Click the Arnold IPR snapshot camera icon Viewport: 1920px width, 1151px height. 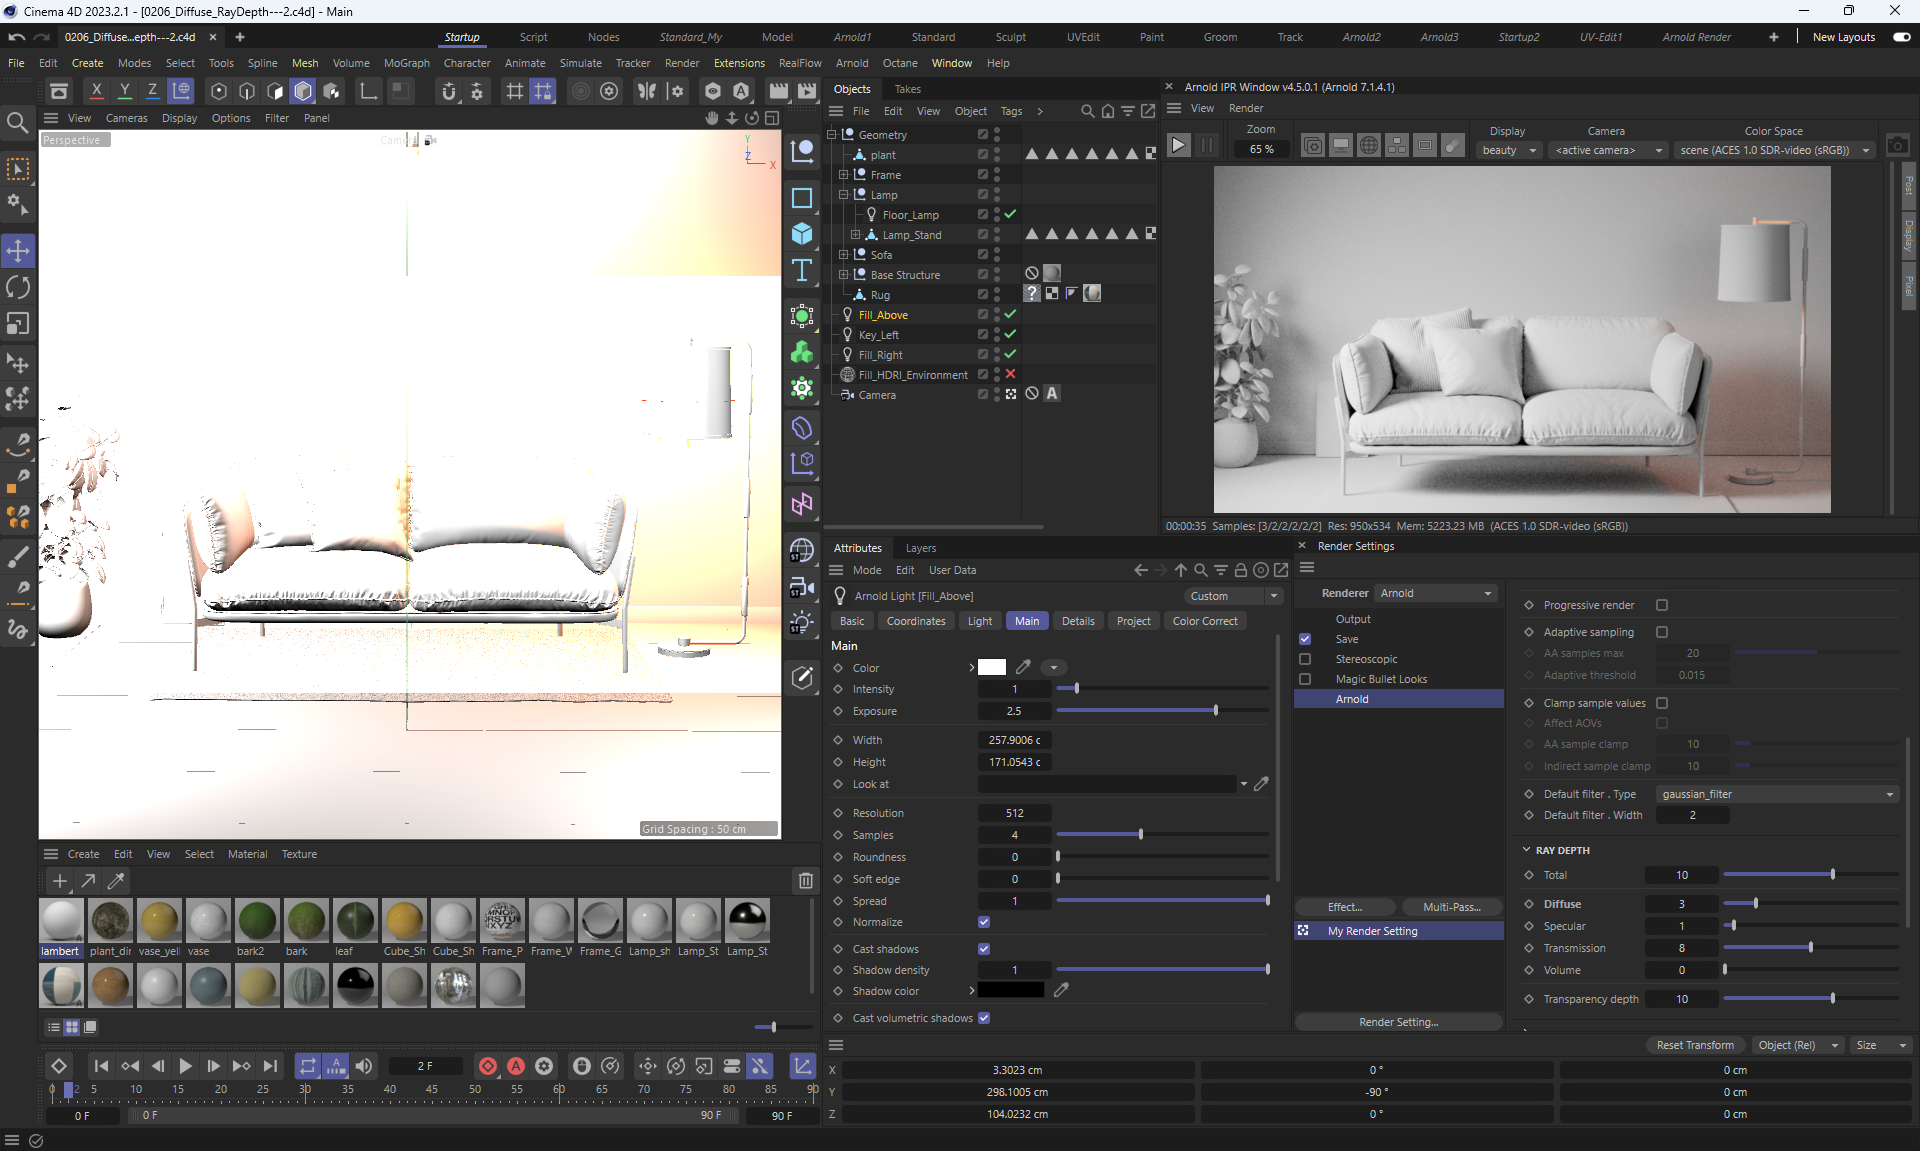[1897, 146]
